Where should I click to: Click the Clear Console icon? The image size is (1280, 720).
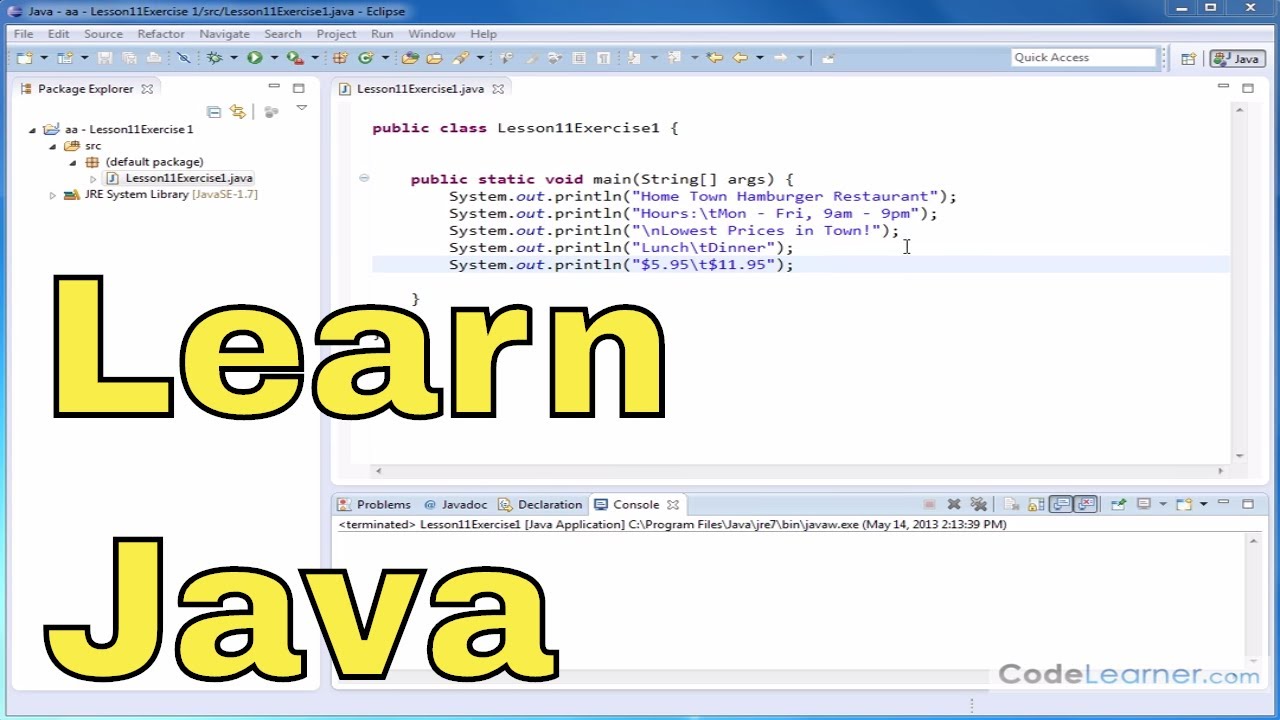pos(1011,504)
